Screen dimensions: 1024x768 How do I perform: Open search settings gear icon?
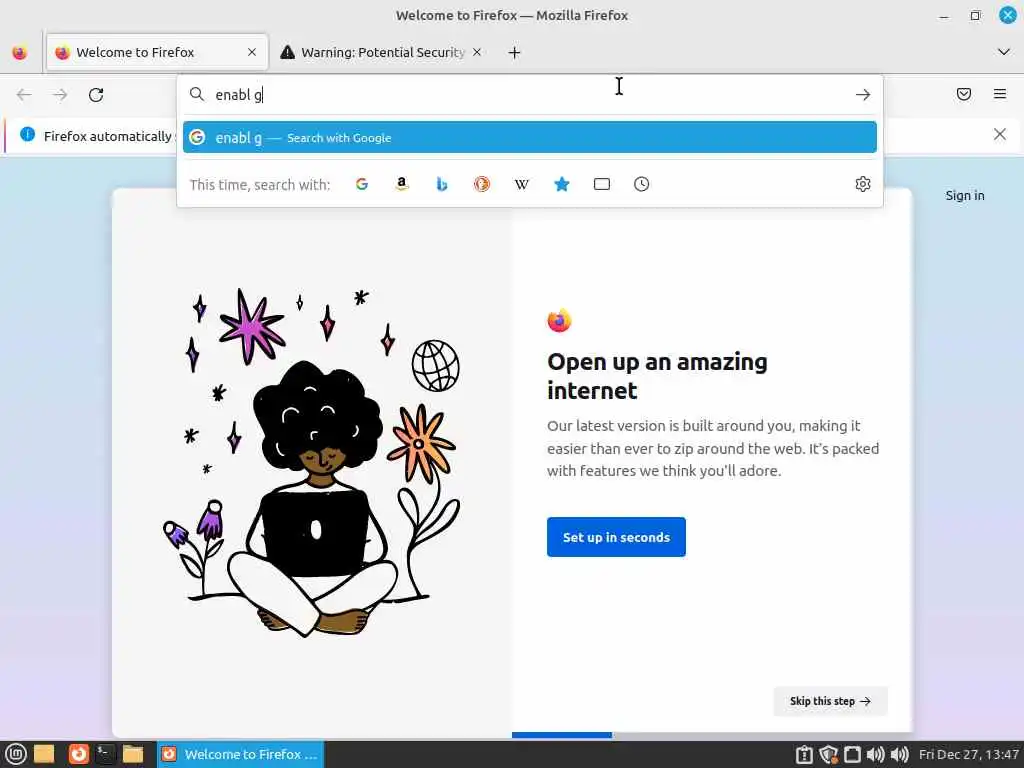[863, 184]
